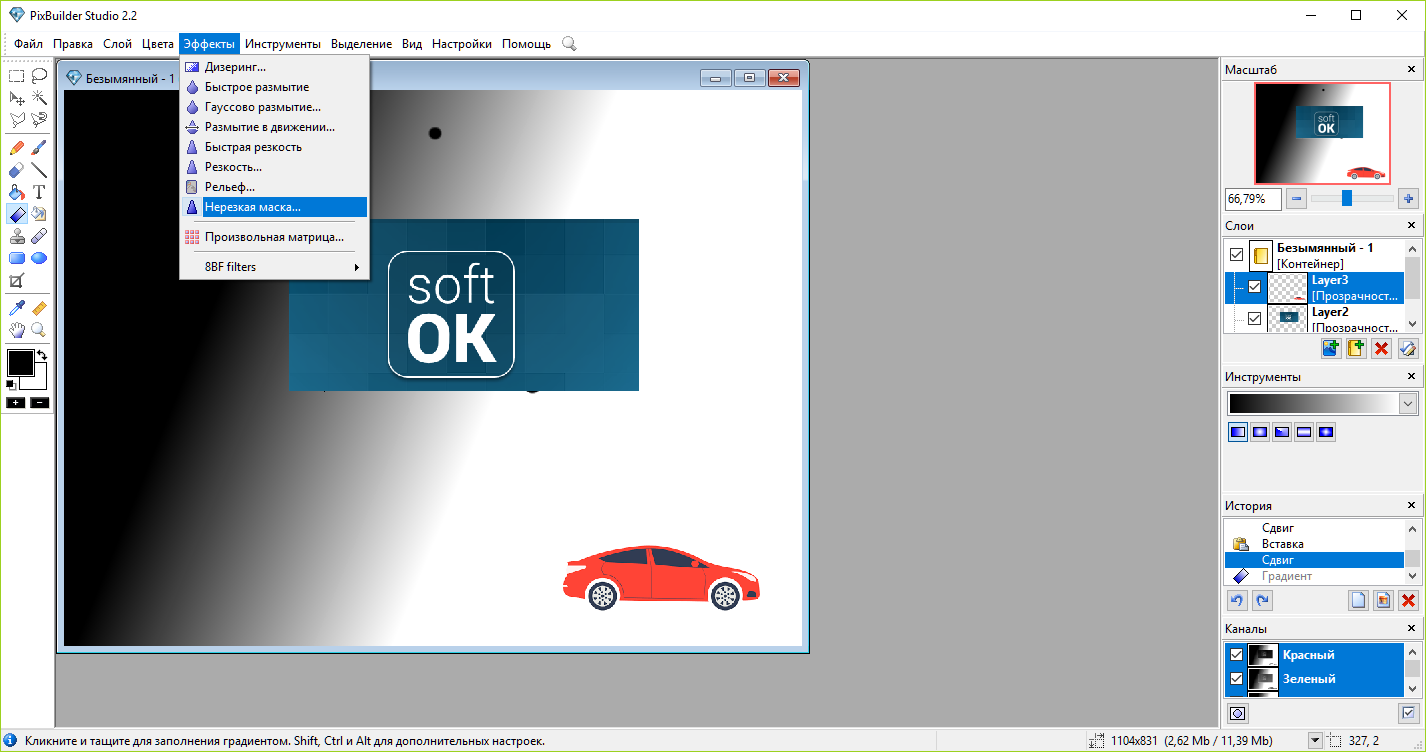Image resolution: width=1426 pixels, height=752 pixels.
Task: Select the Clone Stamp tool
Action: tap(17, 237)
